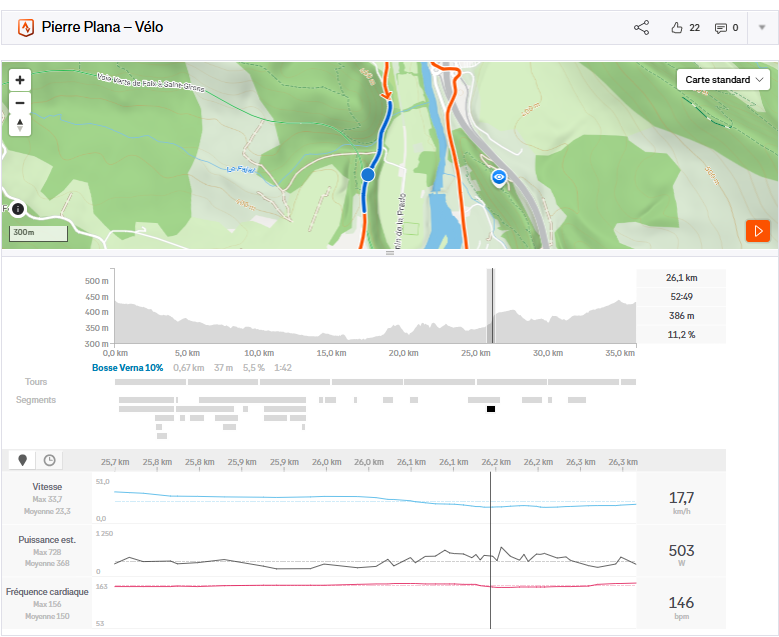Click the kudos count 22
779x637 pixels.
coord(695,28)
